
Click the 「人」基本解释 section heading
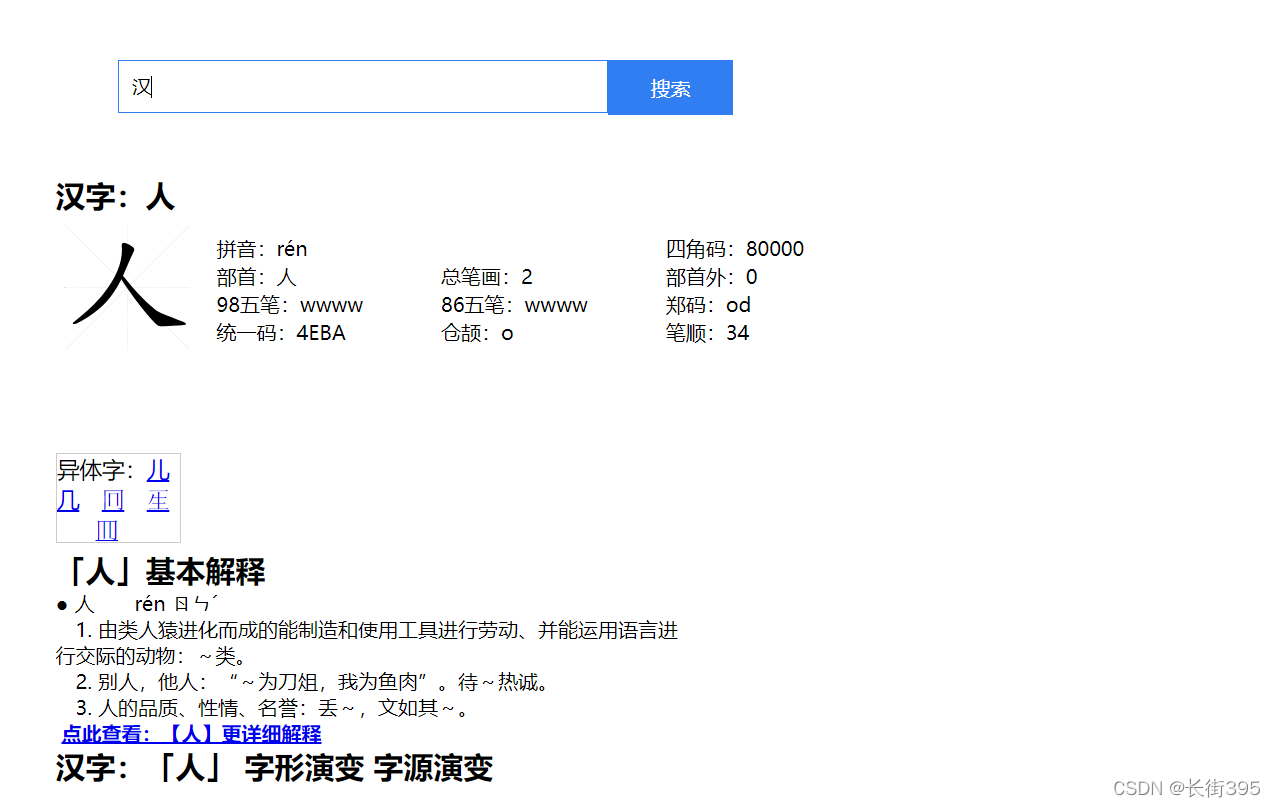(161, 572)
